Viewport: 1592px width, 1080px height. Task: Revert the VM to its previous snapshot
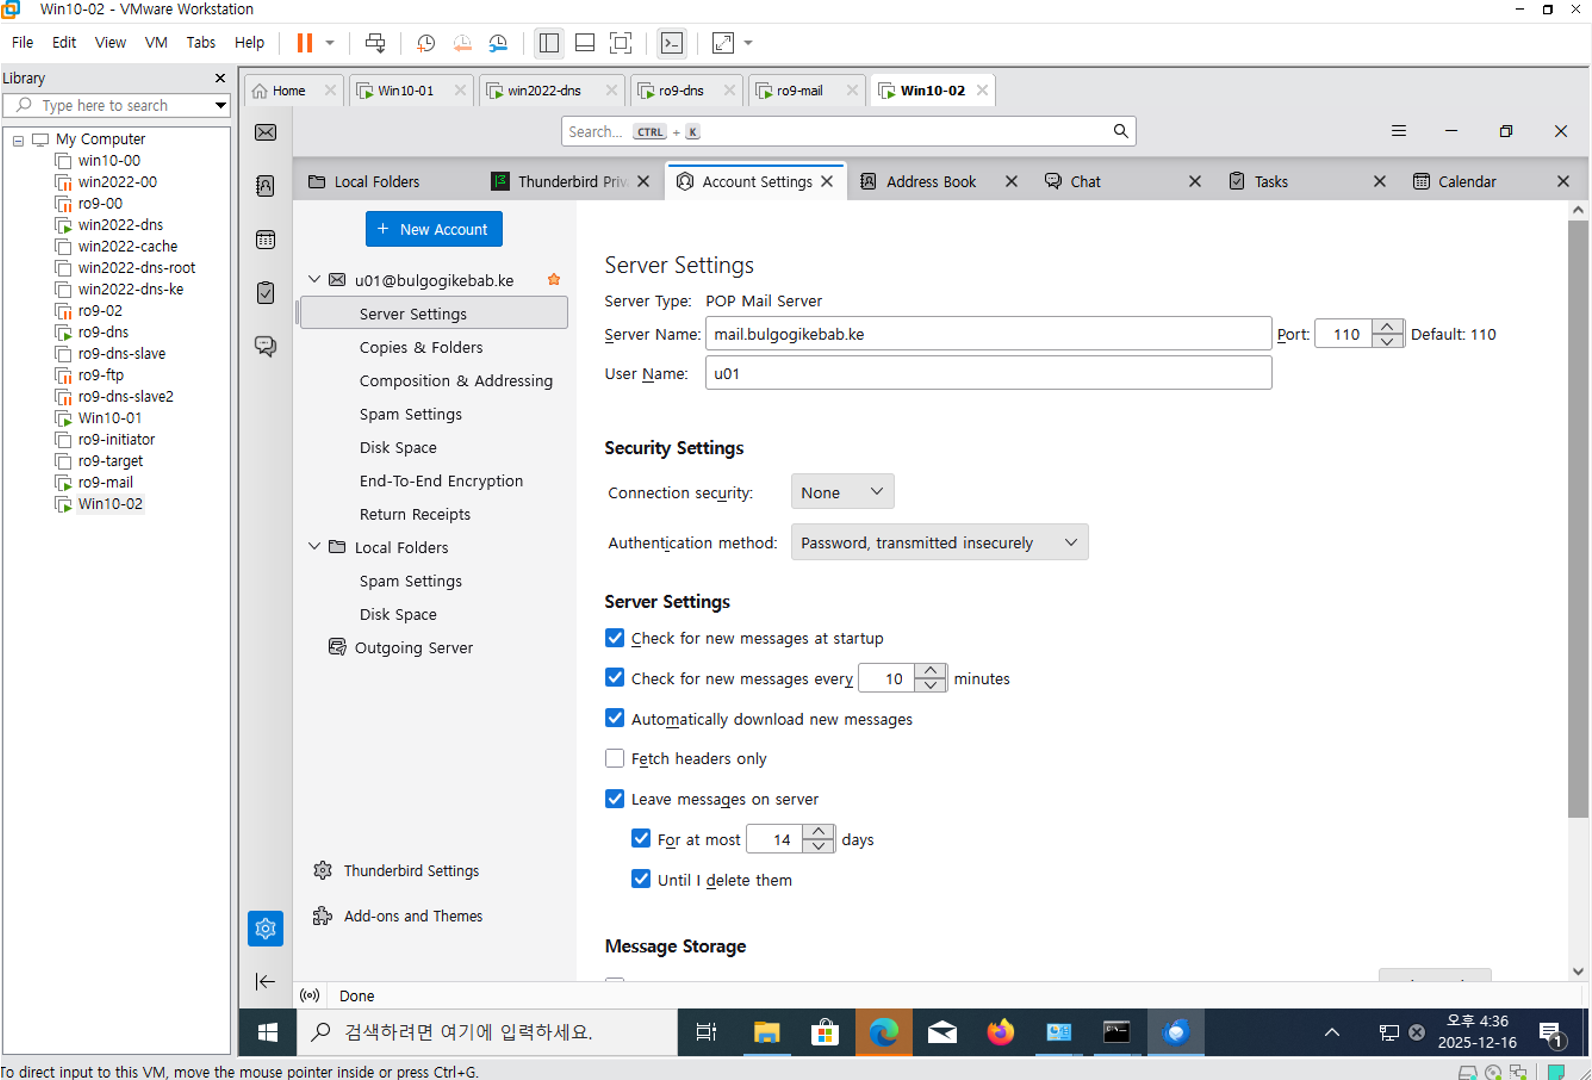[x=462, y=43]
